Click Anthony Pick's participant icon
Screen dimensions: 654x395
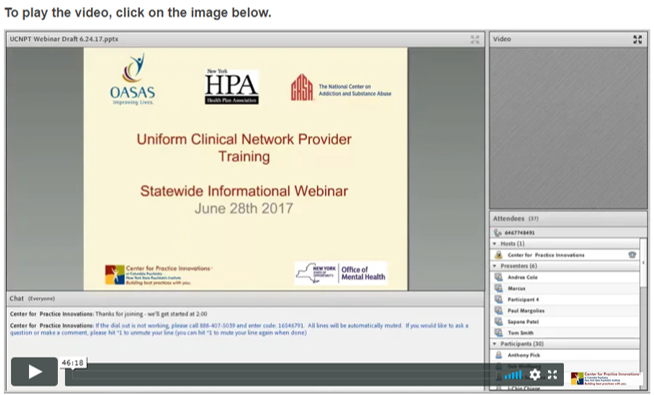[498, 355]
